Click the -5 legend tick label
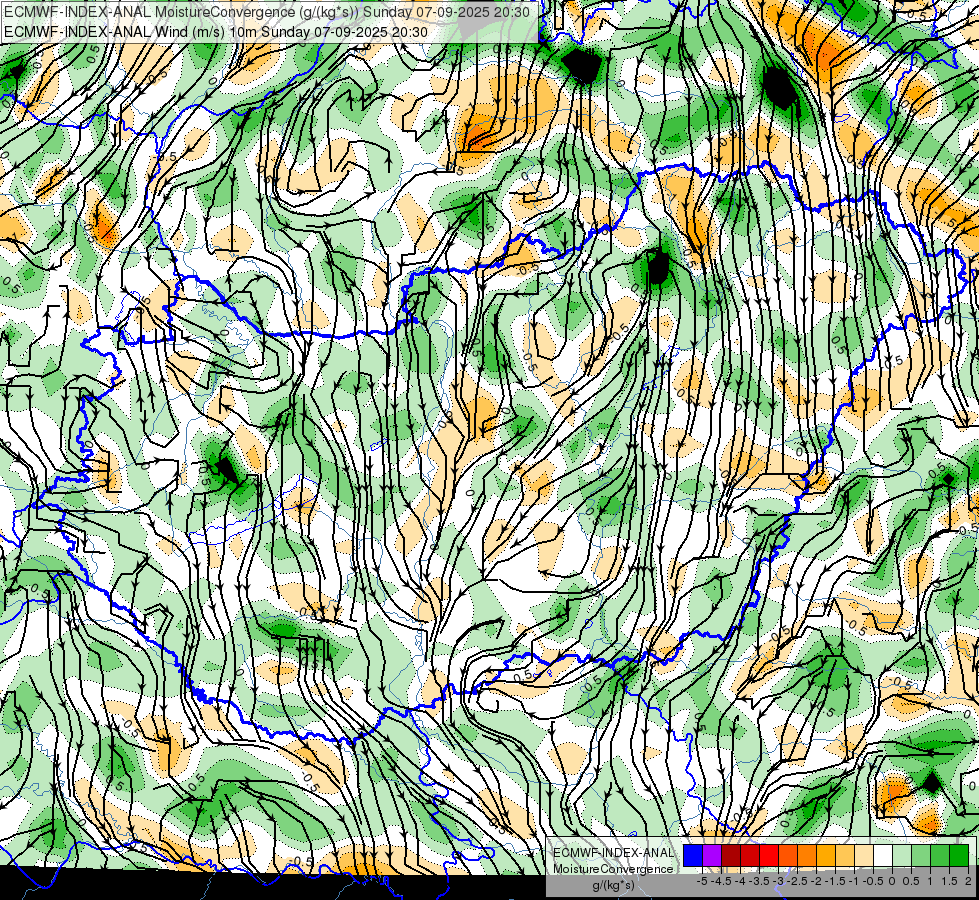The width and height of the screenshot is (979, 900). tap(702, 881)
